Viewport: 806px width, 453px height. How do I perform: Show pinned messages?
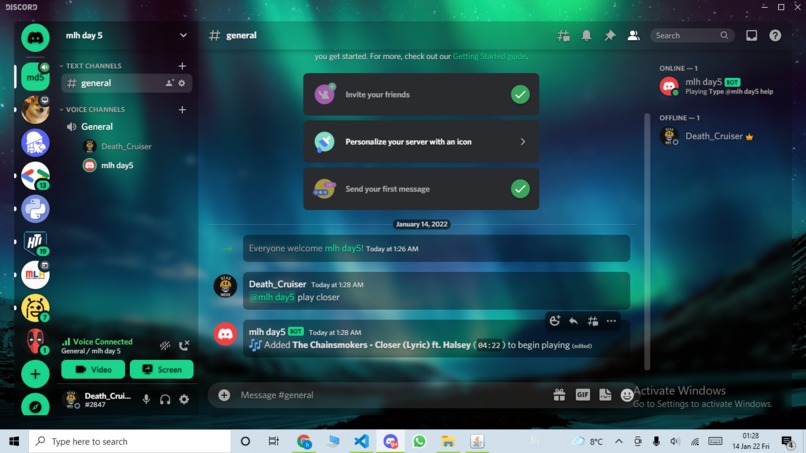[610, 35]
